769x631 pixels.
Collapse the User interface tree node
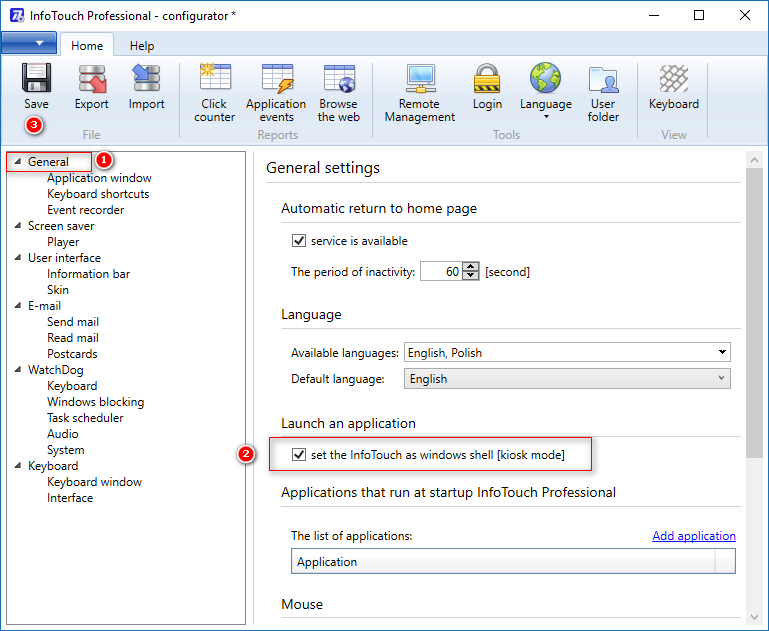18,257
